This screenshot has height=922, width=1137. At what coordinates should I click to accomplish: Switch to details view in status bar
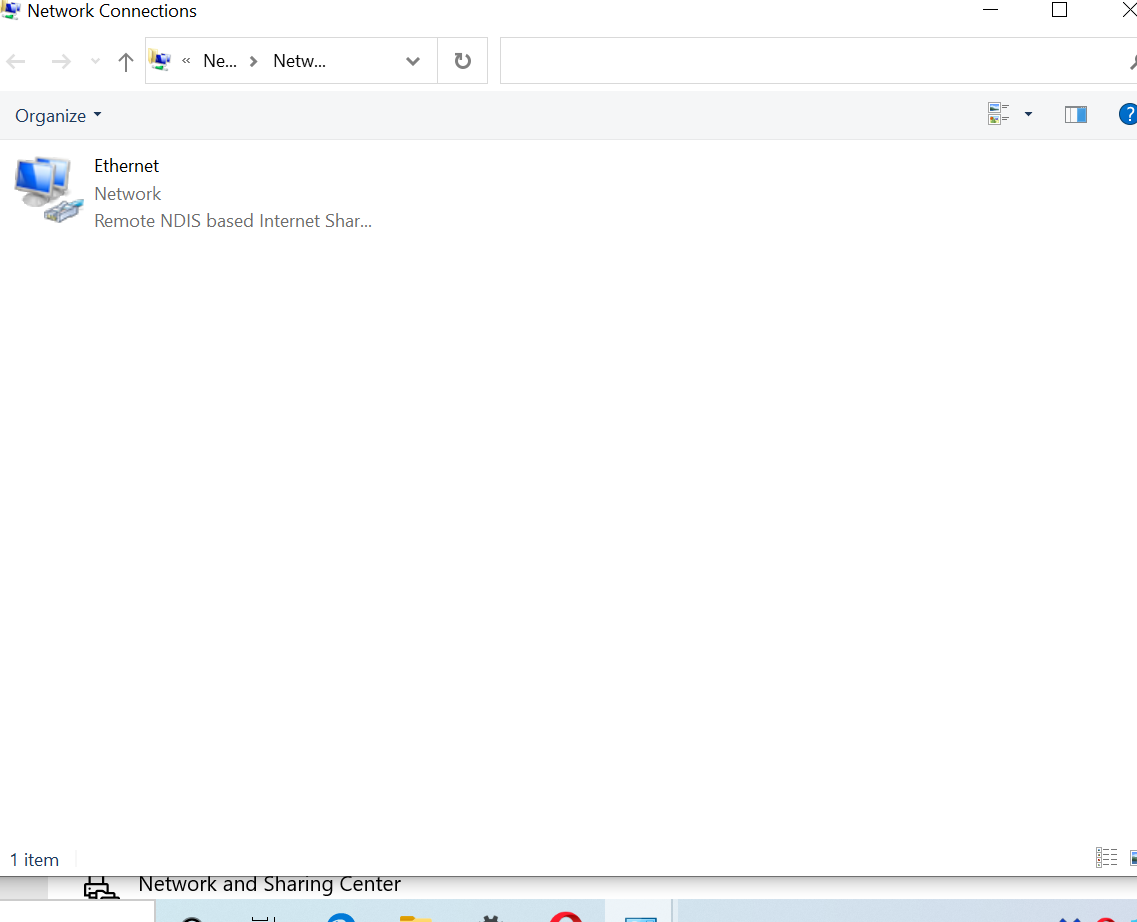(1106, 858)
